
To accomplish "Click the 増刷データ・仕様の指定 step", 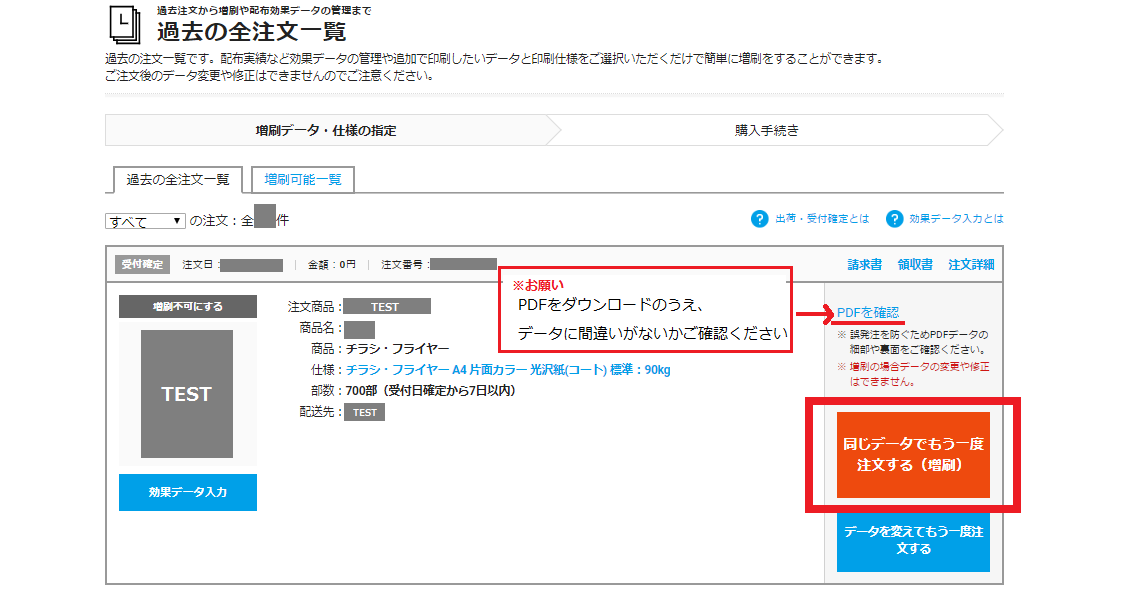I will (x=326, y=130).
